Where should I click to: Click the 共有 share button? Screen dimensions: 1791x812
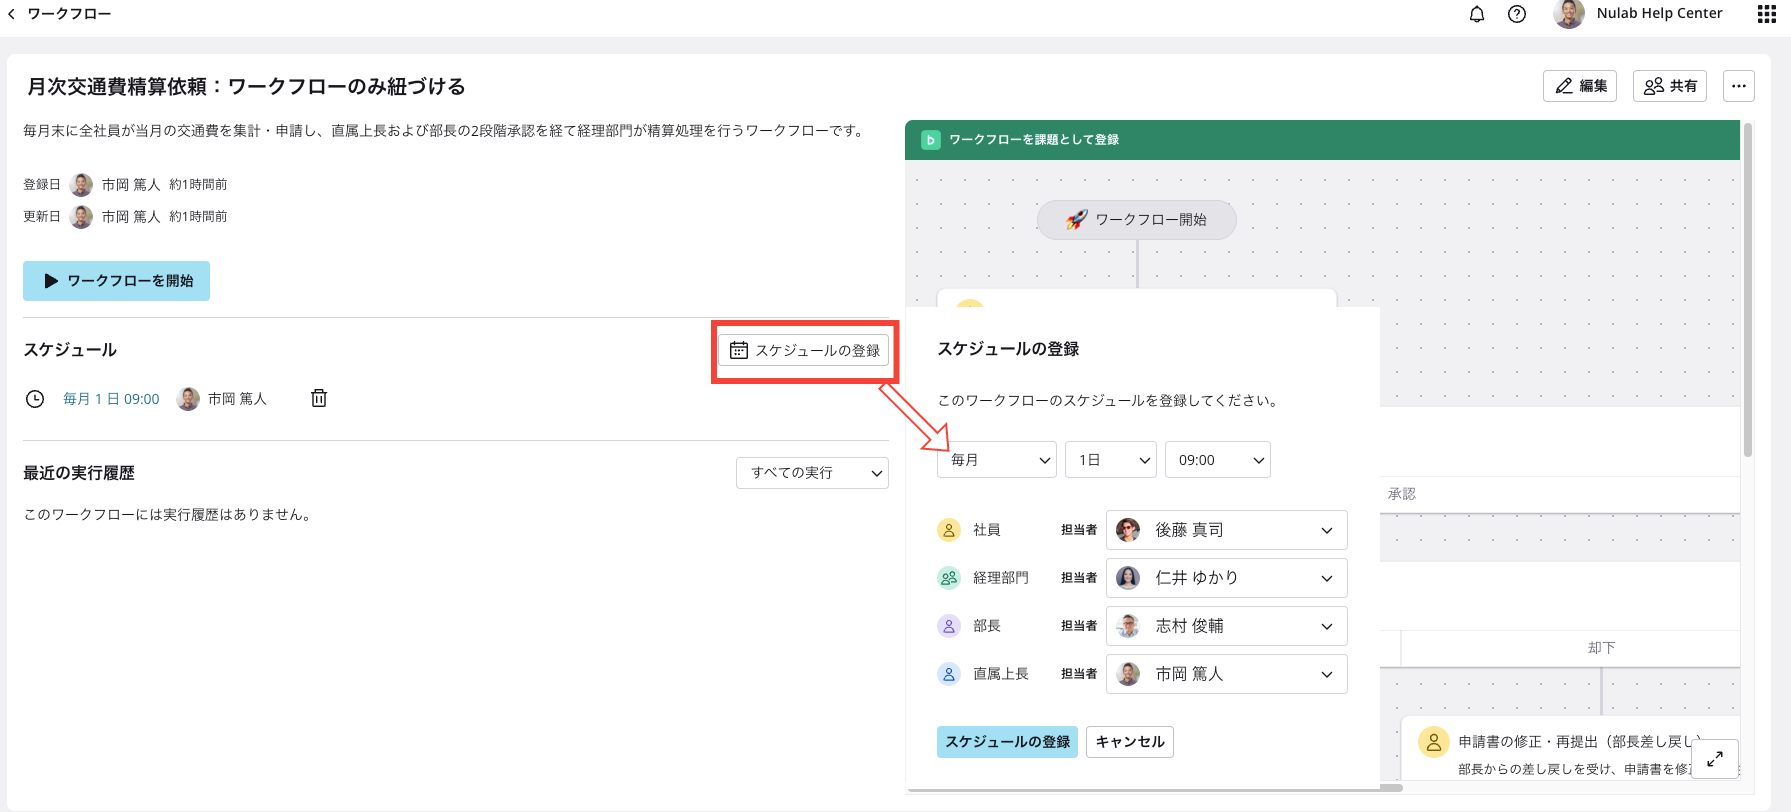(1670, 86)
